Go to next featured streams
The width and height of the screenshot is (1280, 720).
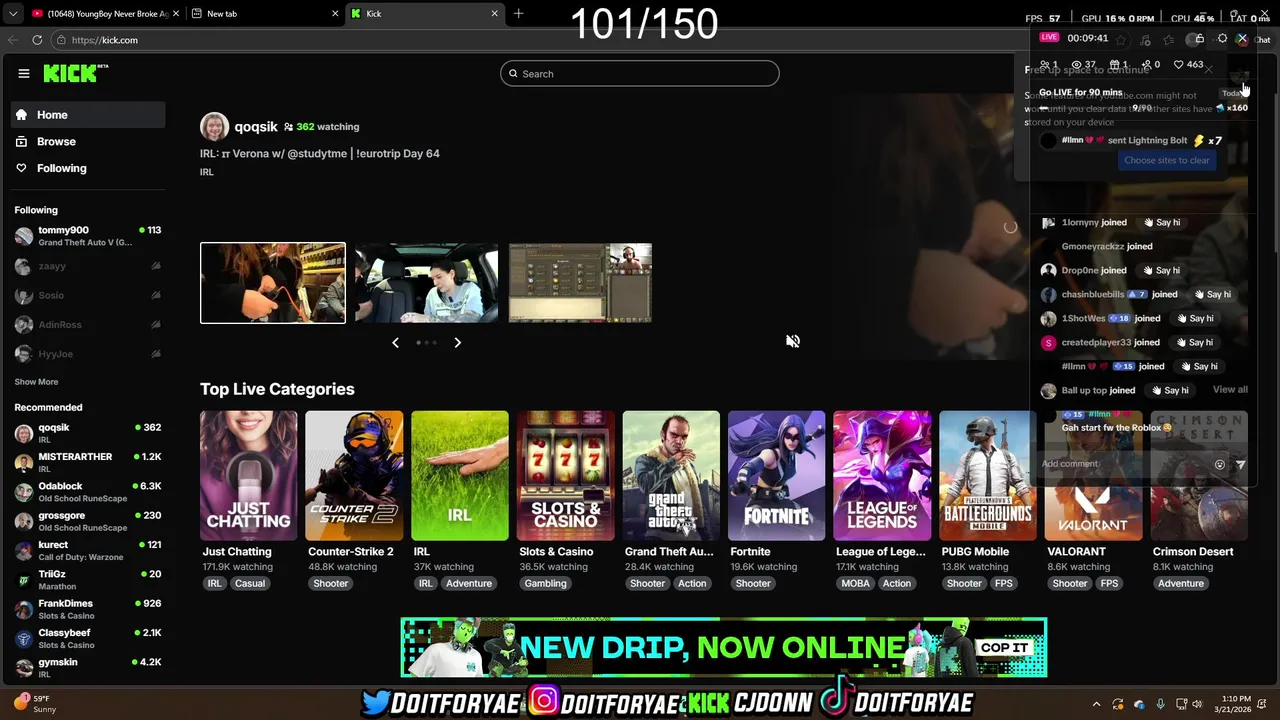coord(457,343)
